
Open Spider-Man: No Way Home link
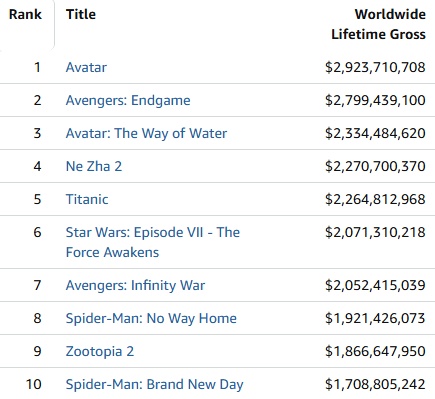pos(151,318)
